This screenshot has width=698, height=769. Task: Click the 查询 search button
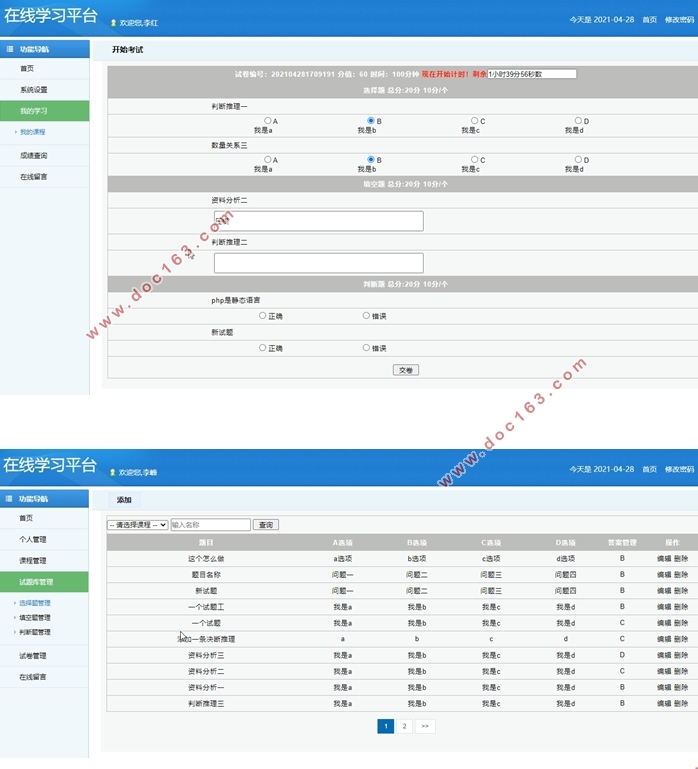tap(266, 525)
